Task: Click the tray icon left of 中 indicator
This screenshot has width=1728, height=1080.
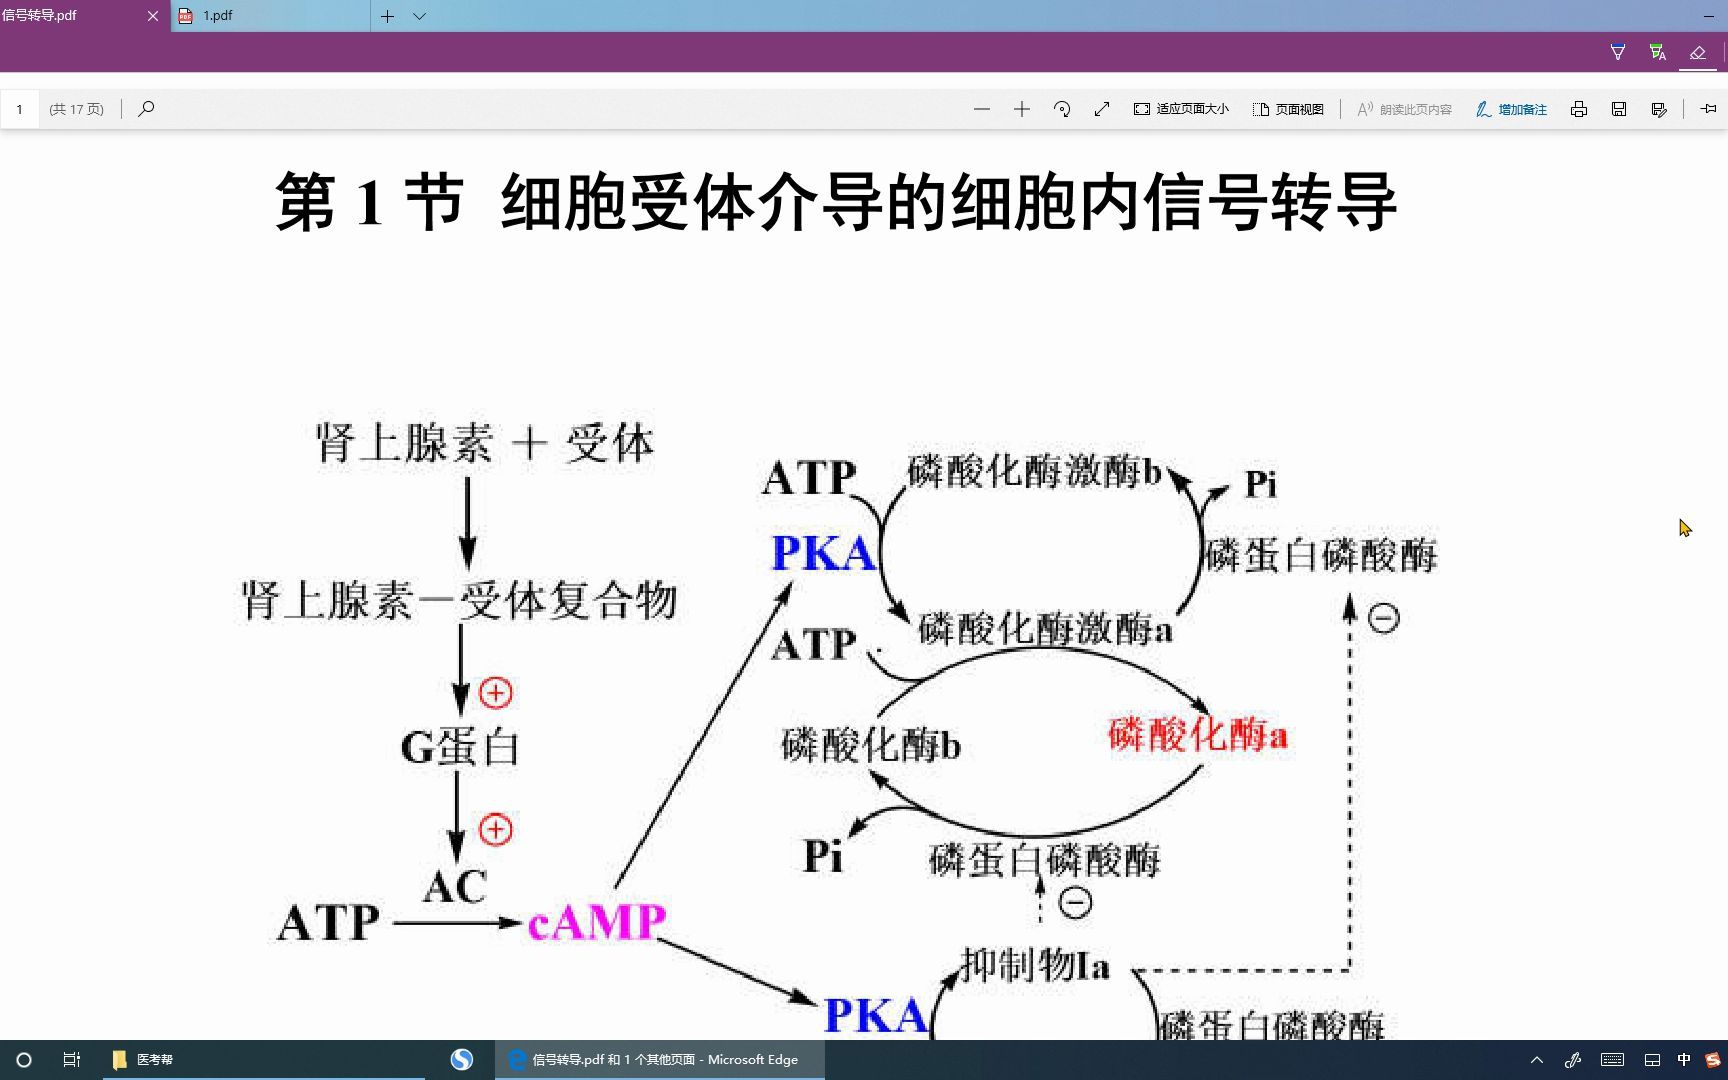Action: coord(1652,1060)
